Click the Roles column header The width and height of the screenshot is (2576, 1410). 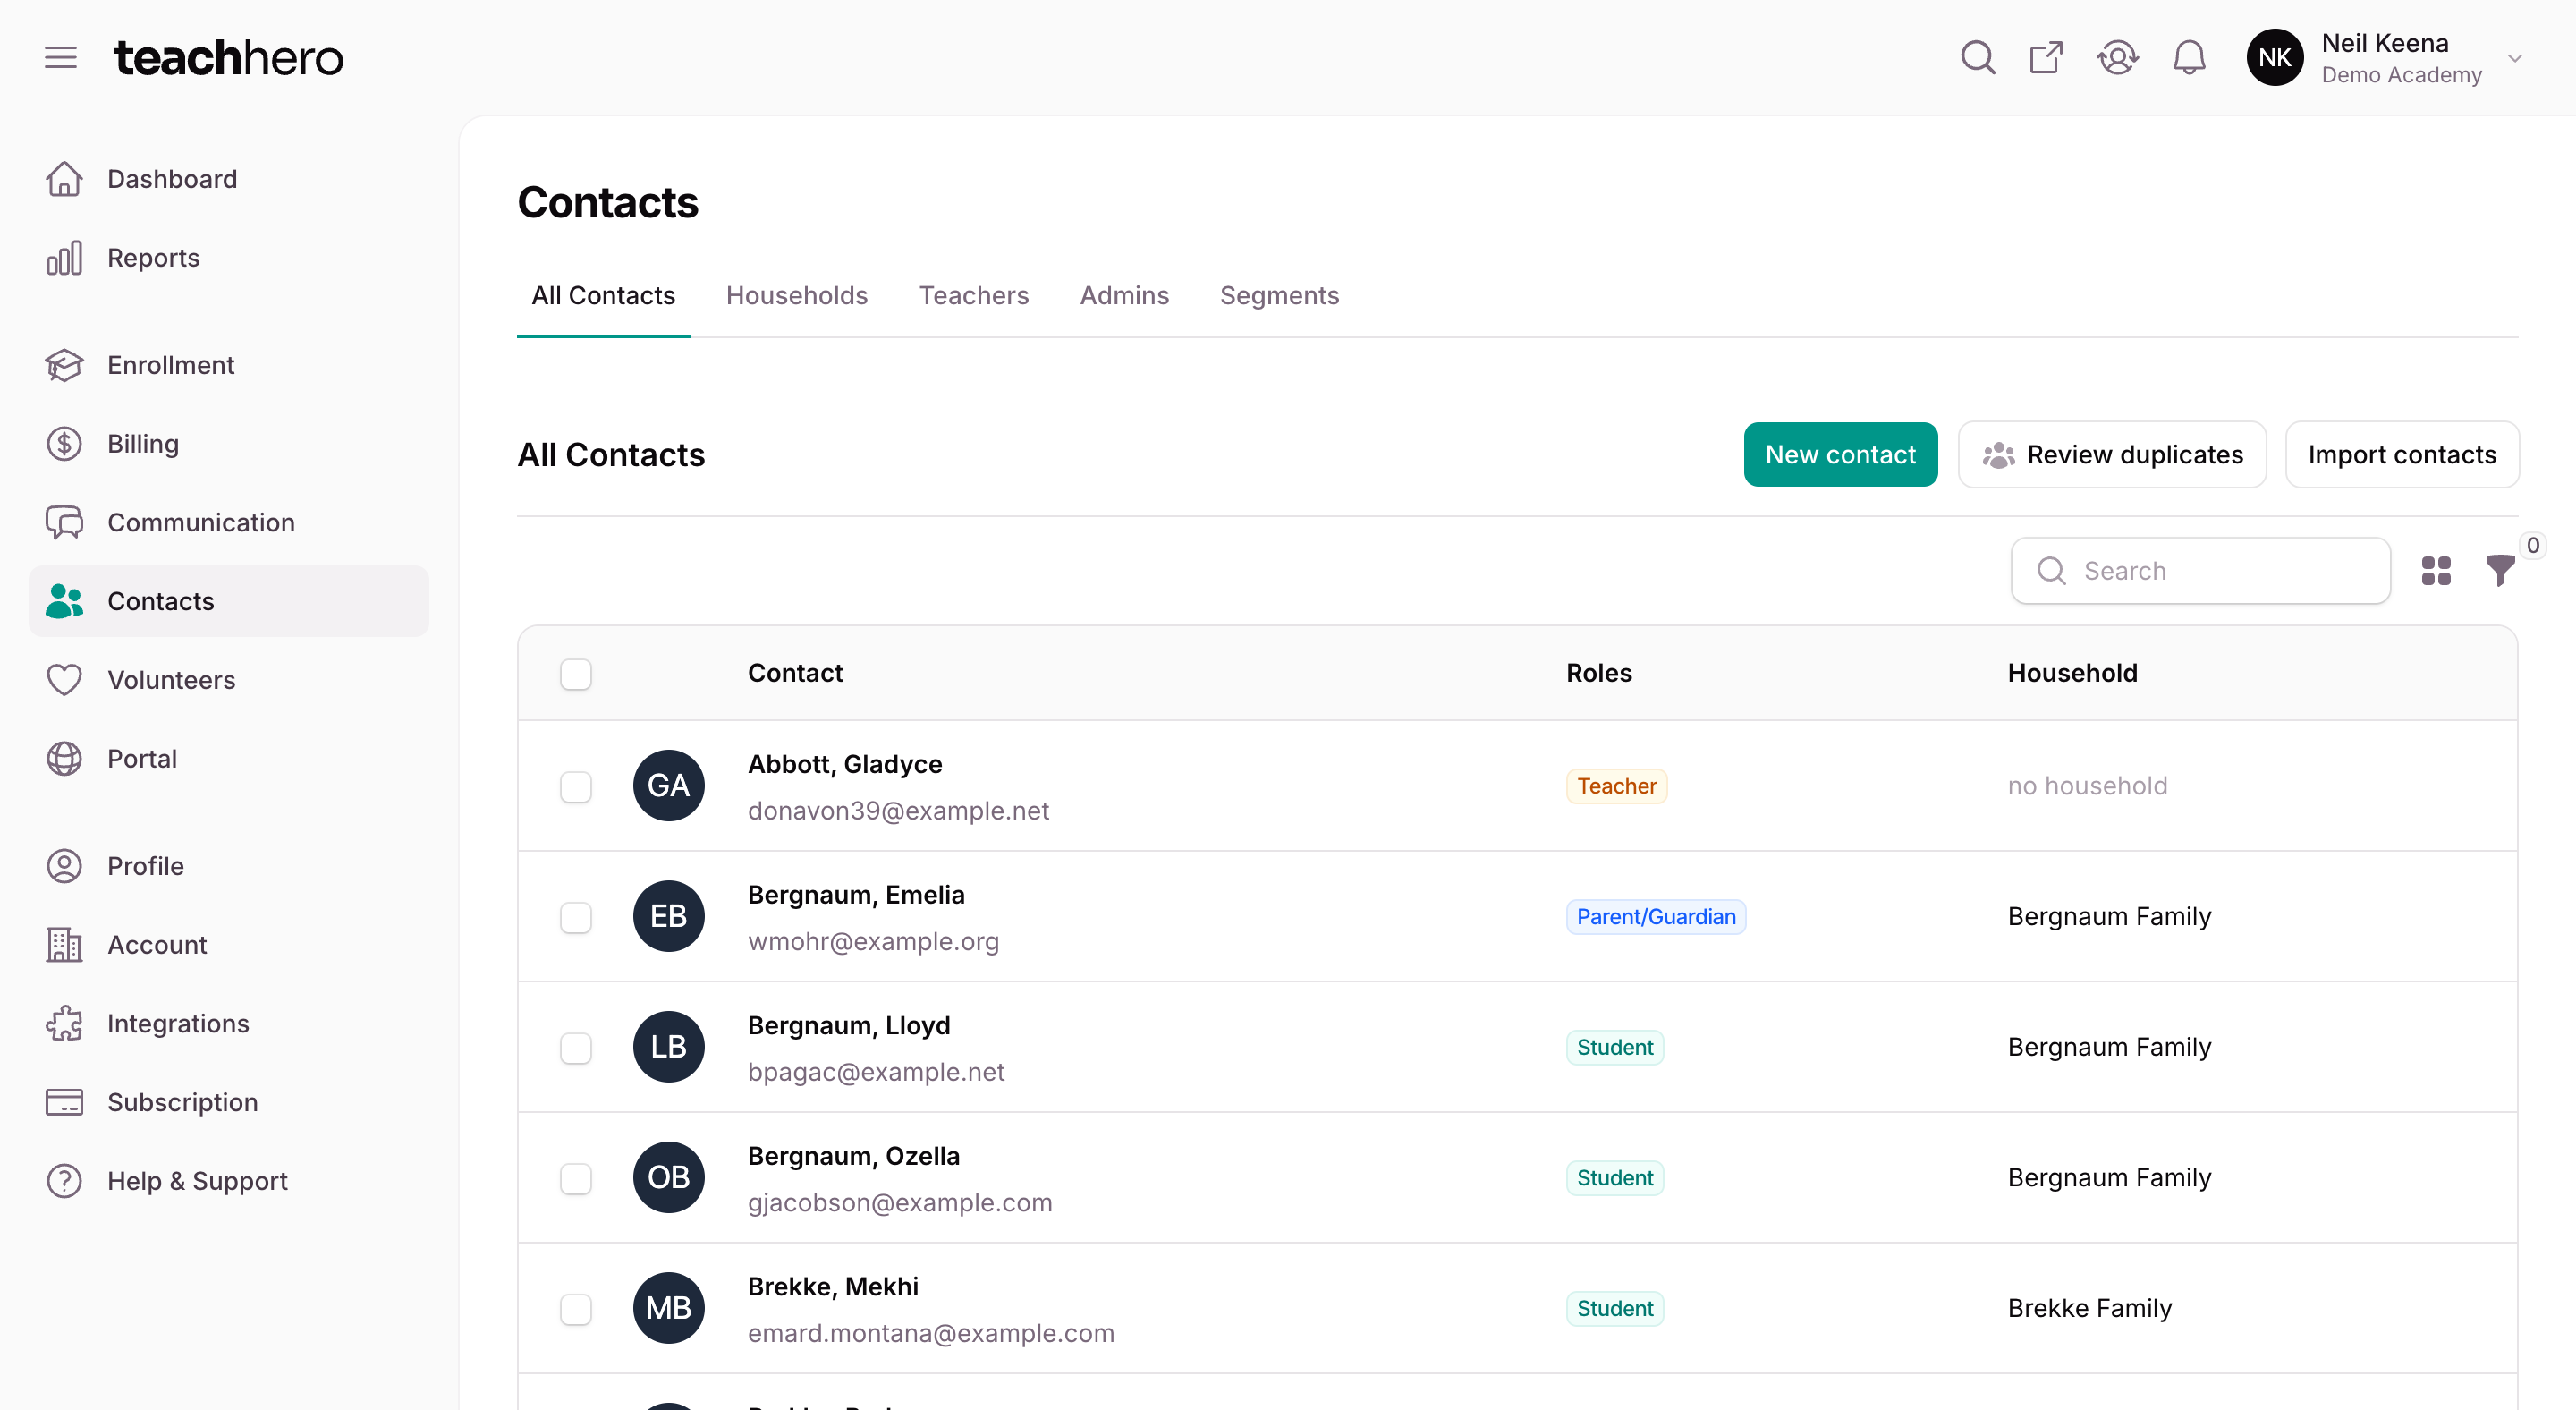coord(1599,674)
